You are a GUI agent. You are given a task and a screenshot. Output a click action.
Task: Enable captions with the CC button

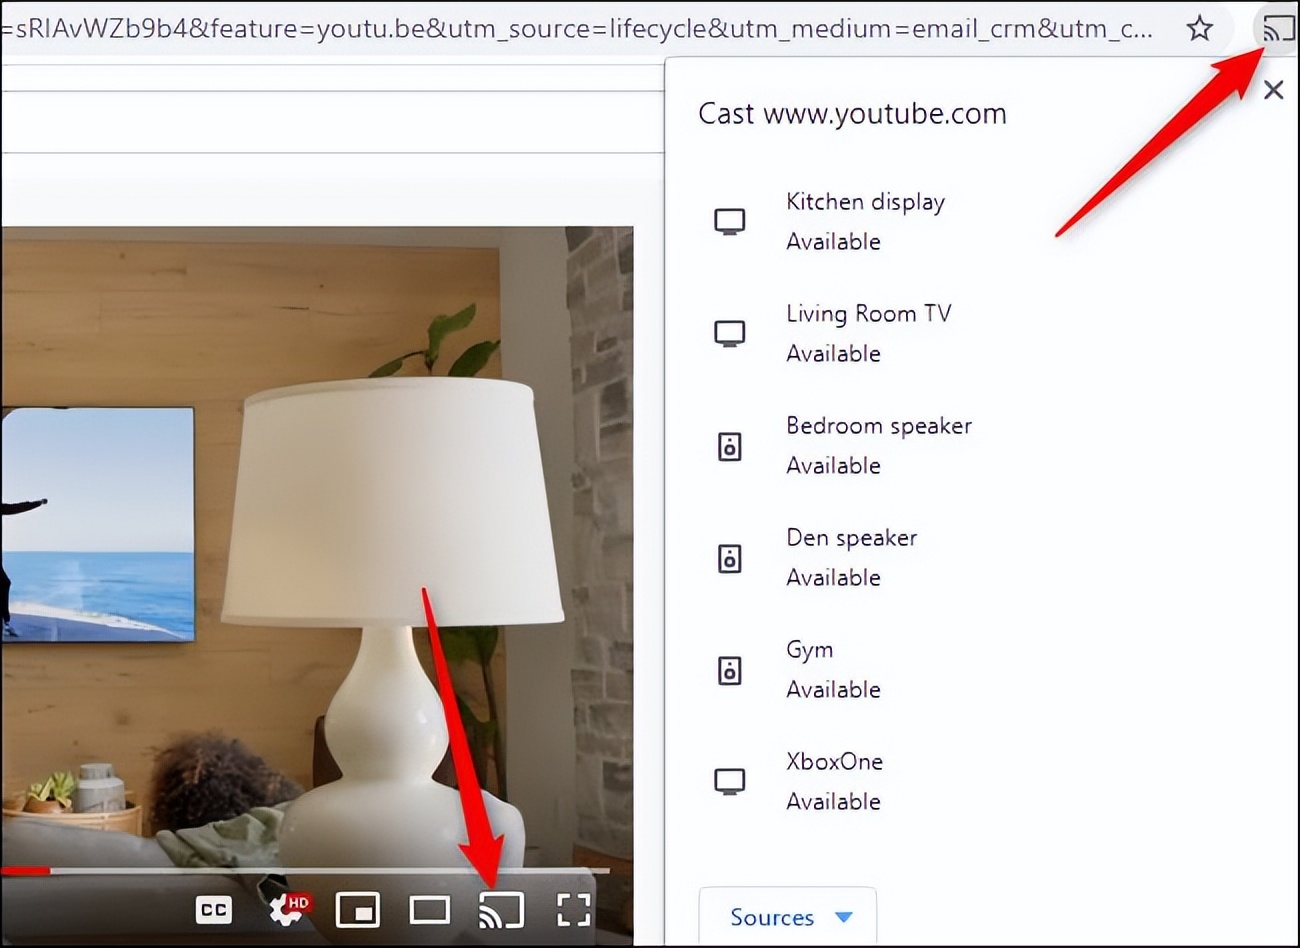(213, 910)
